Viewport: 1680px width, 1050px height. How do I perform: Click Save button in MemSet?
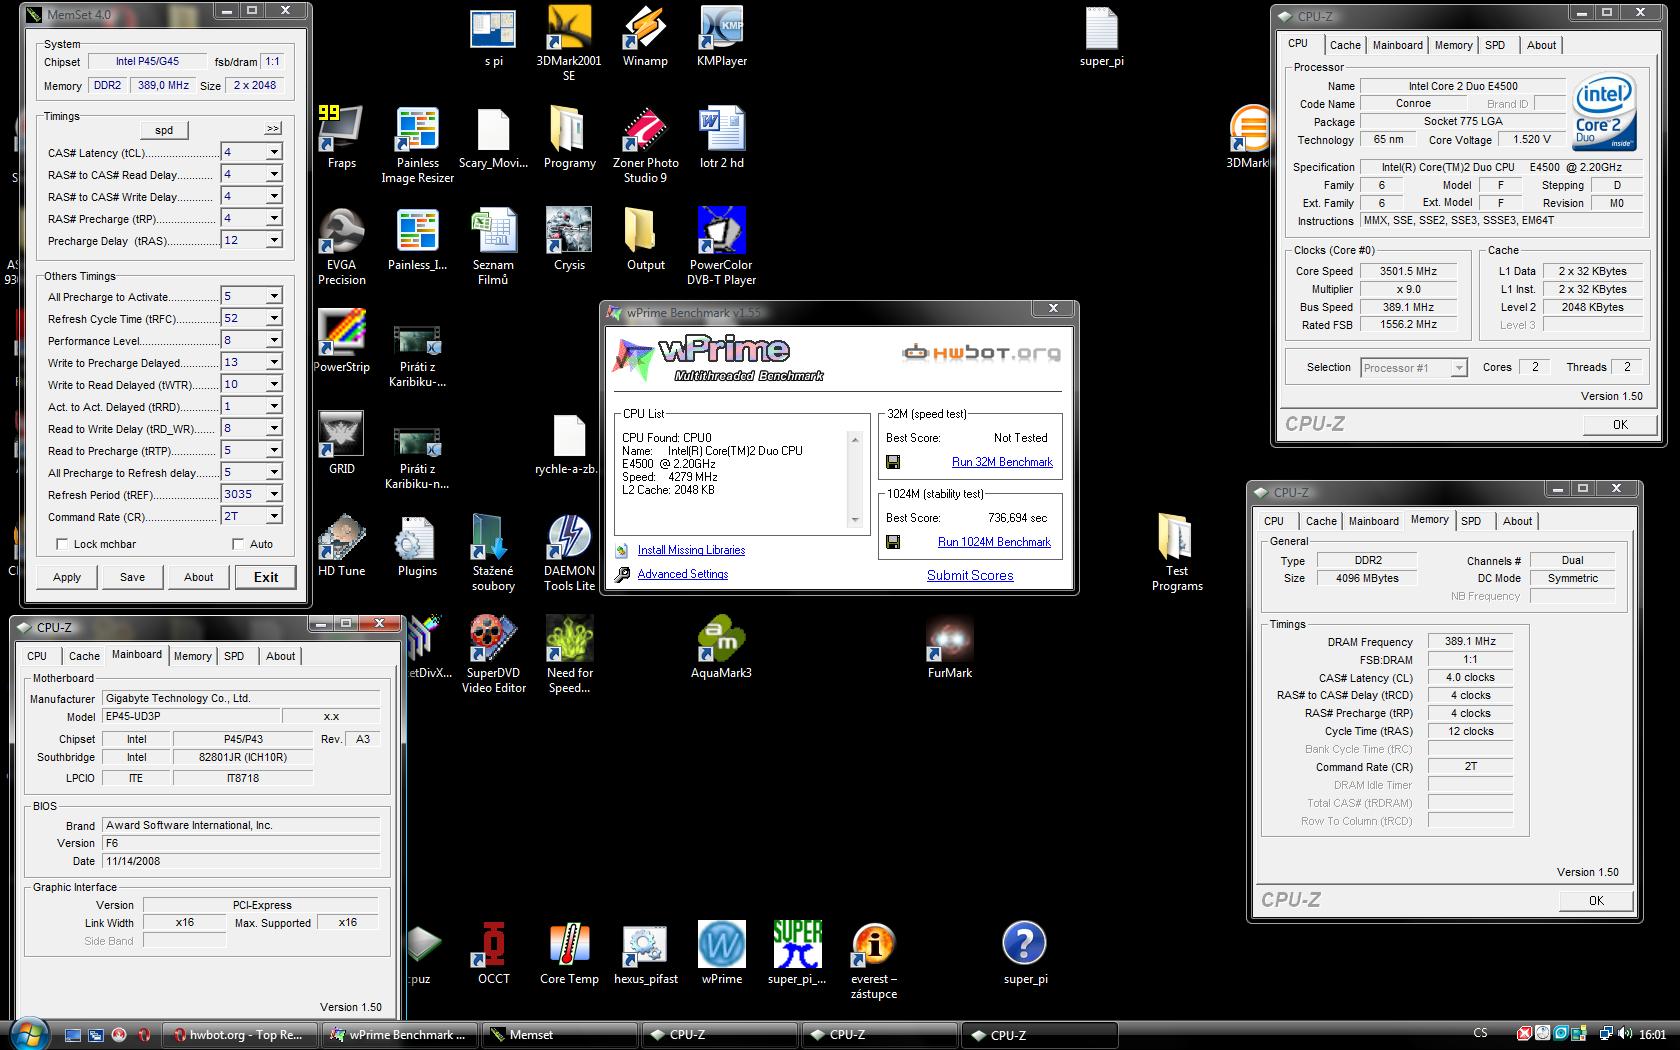[132, 577]
